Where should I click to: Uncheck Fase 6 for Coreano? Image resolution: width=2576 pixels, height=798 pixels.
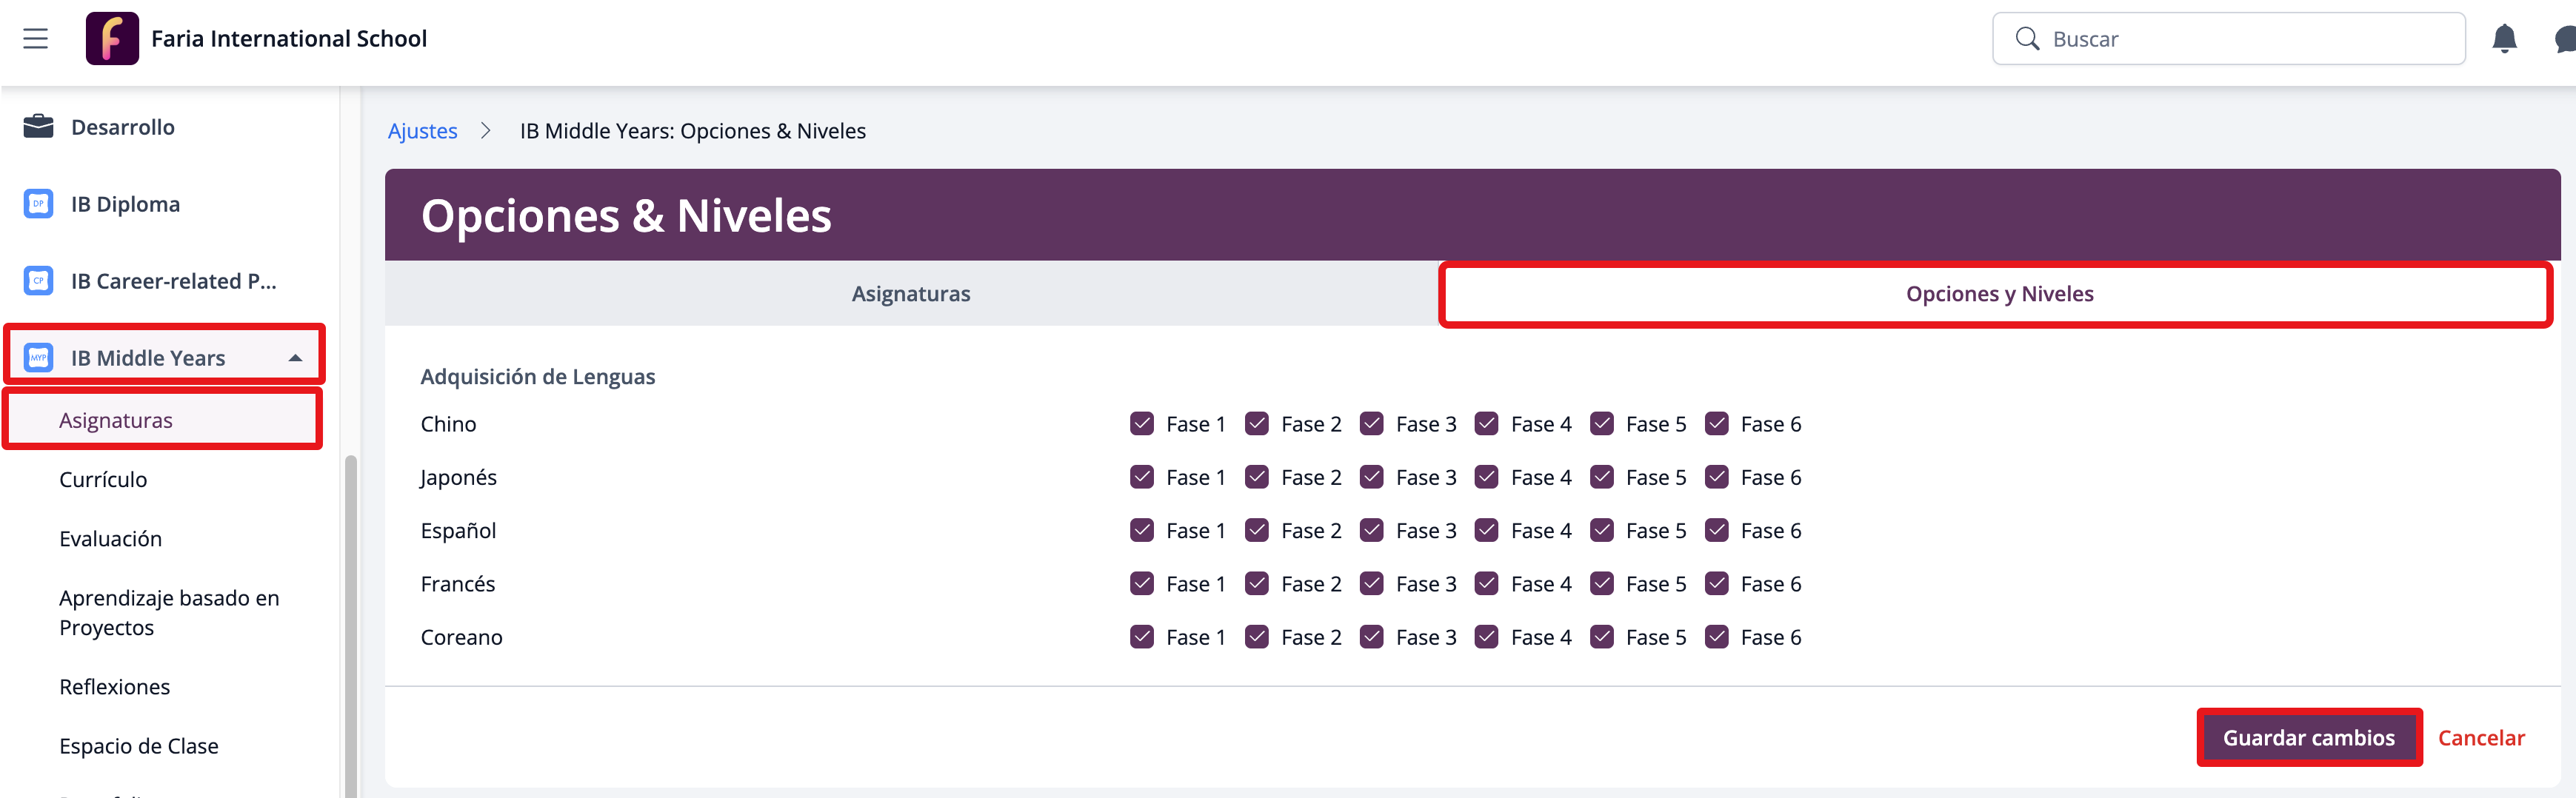pyautogui.click(x=1716, y=637)
